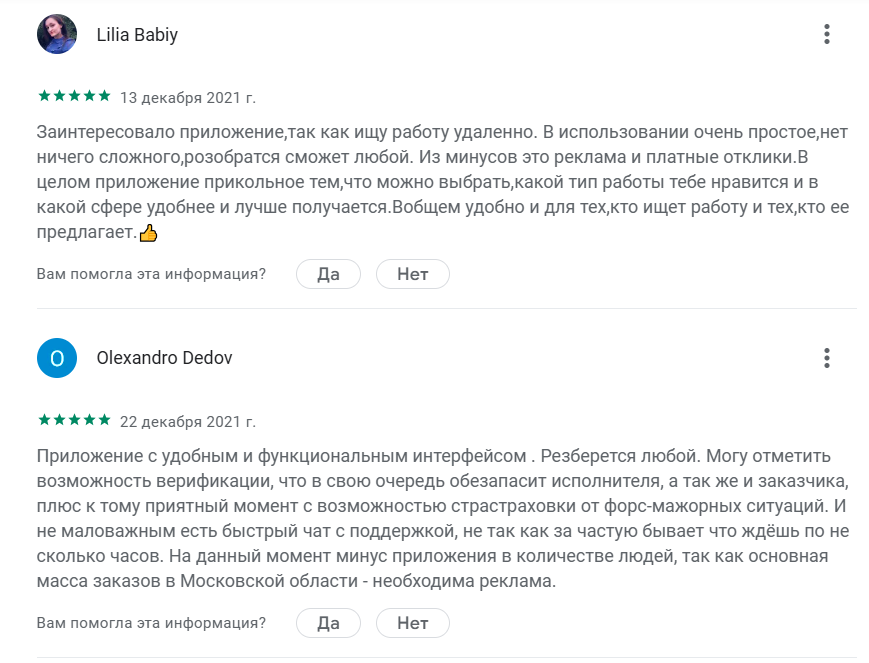Open the overflow menu on Lilia Babiy's review
This screenshot has height=663, width=869.
point(826,33)
